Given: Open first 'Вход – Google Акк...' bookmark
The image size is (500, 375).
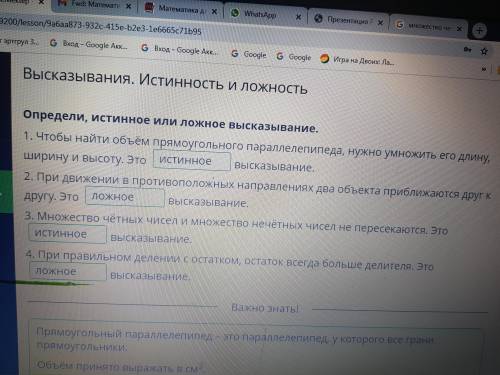Looking at the screenshot, I should click(x=89, y=44).
